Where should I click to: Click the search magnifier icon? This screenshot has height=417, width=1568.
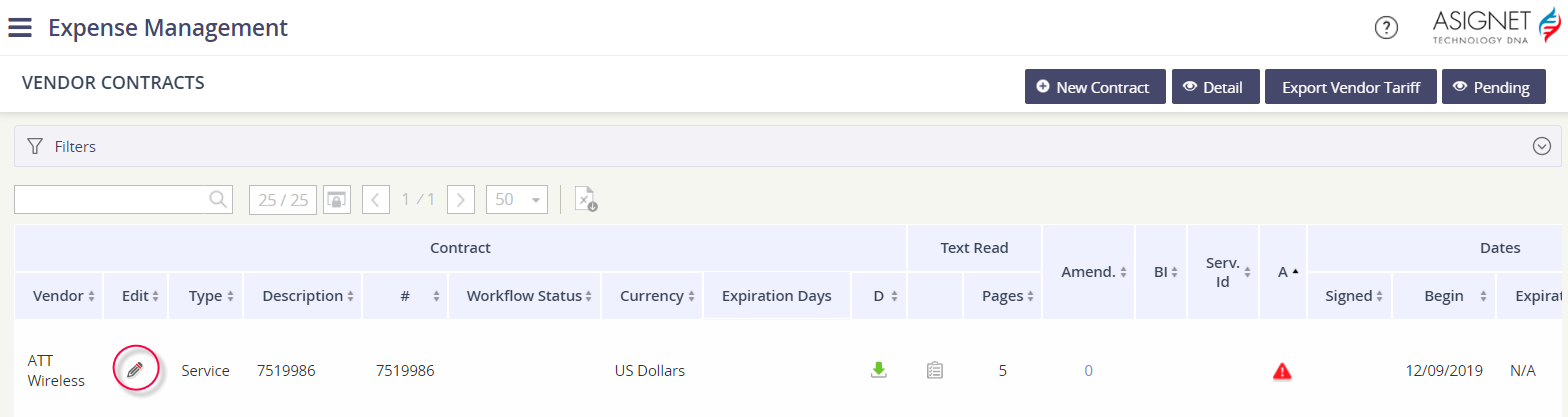[x=218, y=200]
